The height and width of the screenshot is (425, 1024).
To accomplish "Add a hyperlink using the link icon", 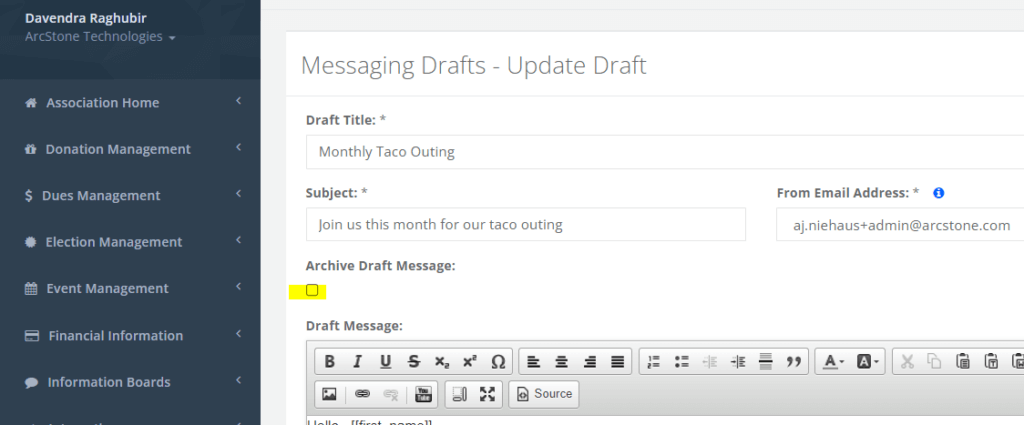I will (362, 394).
